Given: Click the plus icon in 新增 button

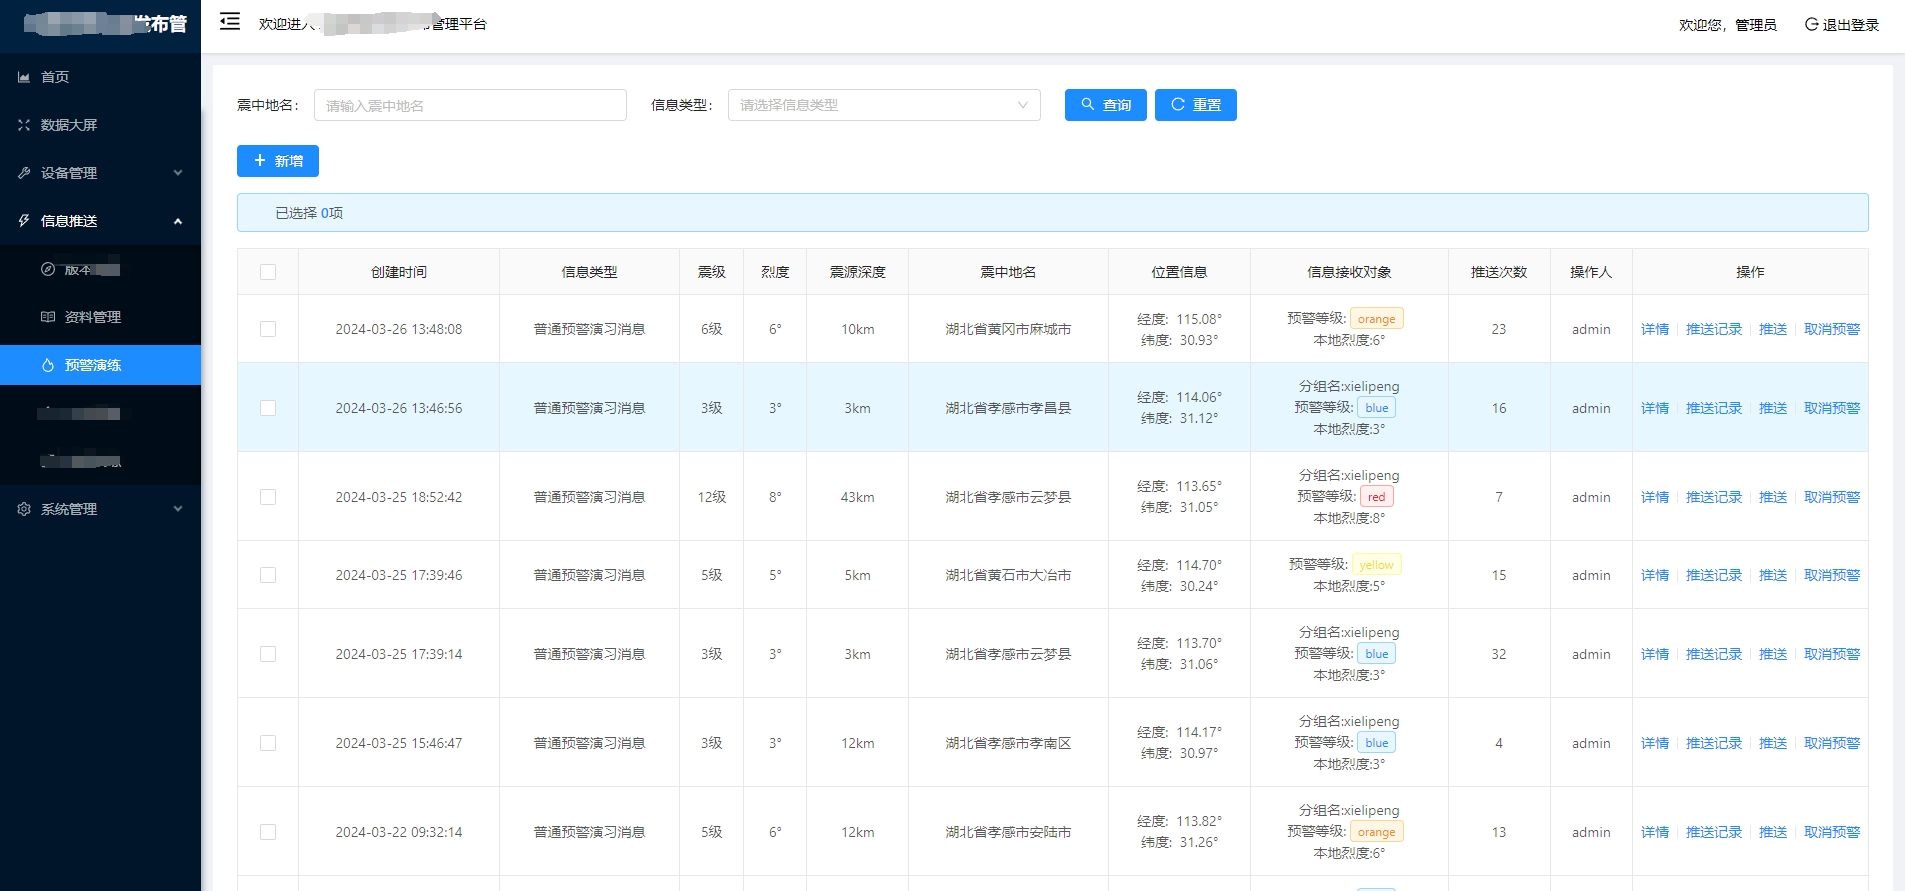Looking at the screenshot, I should 260,160.
